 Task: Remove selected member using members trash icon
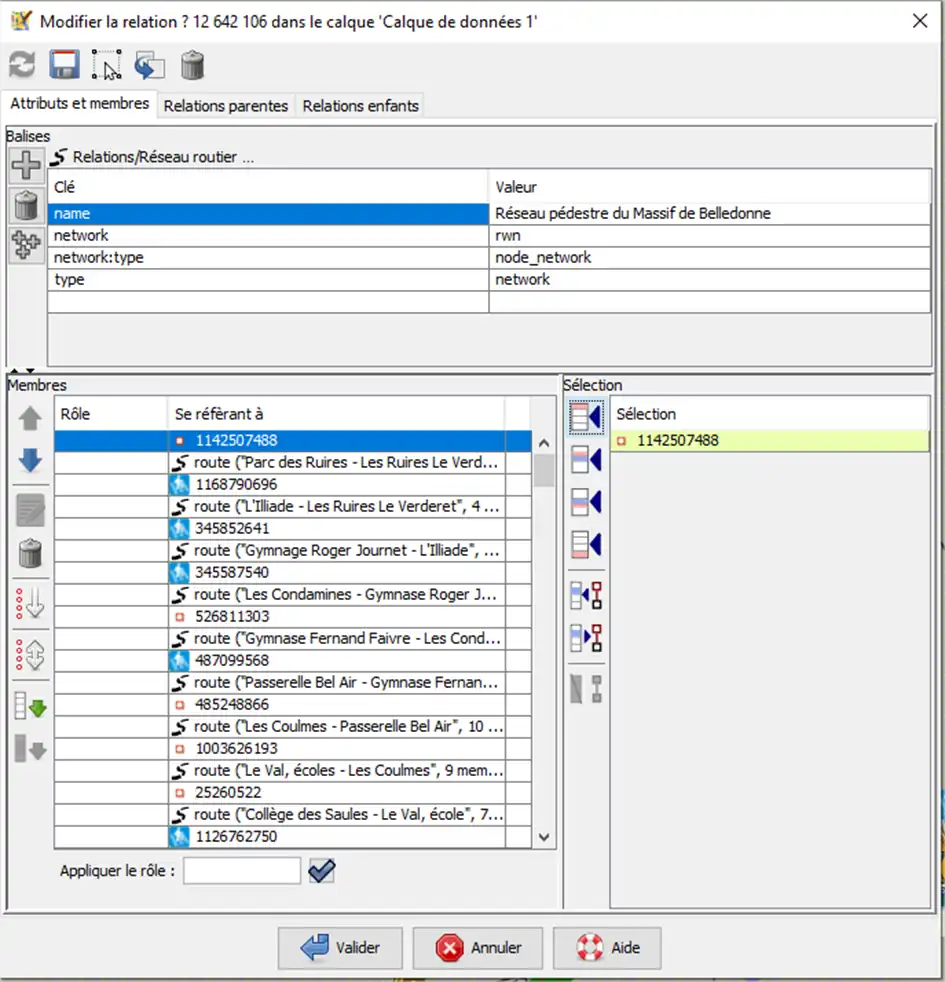tap(30, 552)
